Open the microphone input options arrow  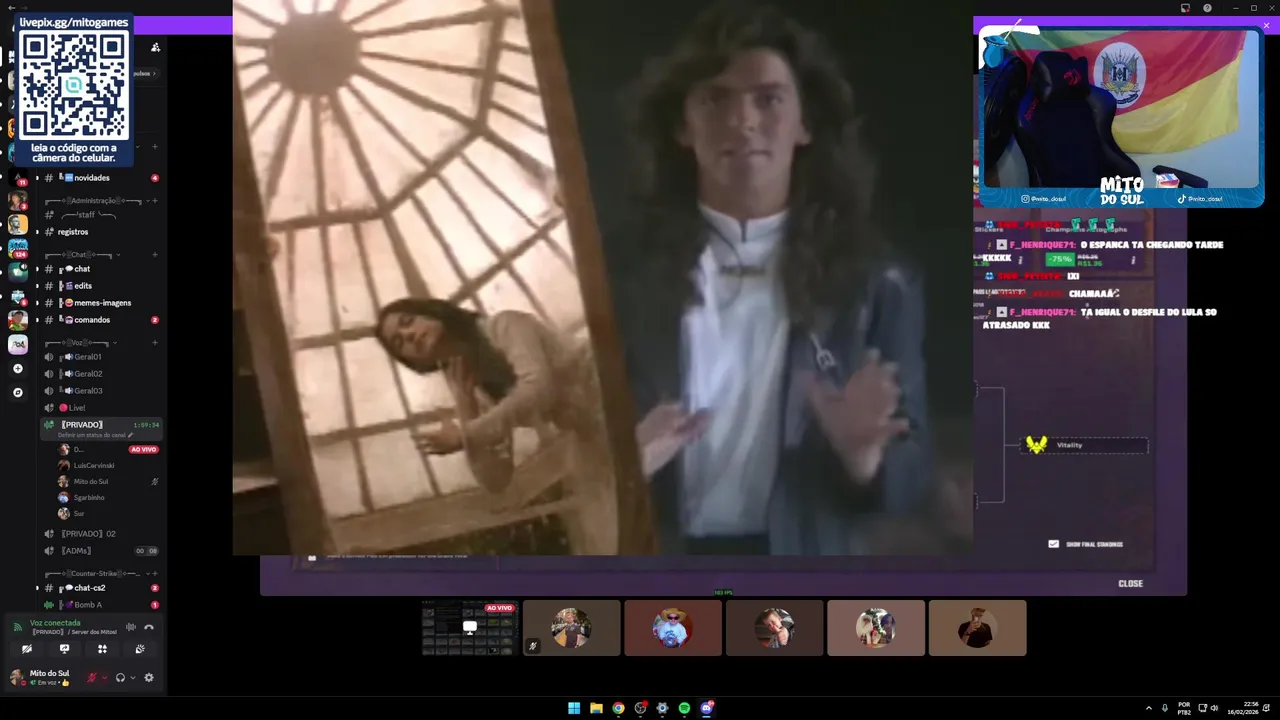104,678
